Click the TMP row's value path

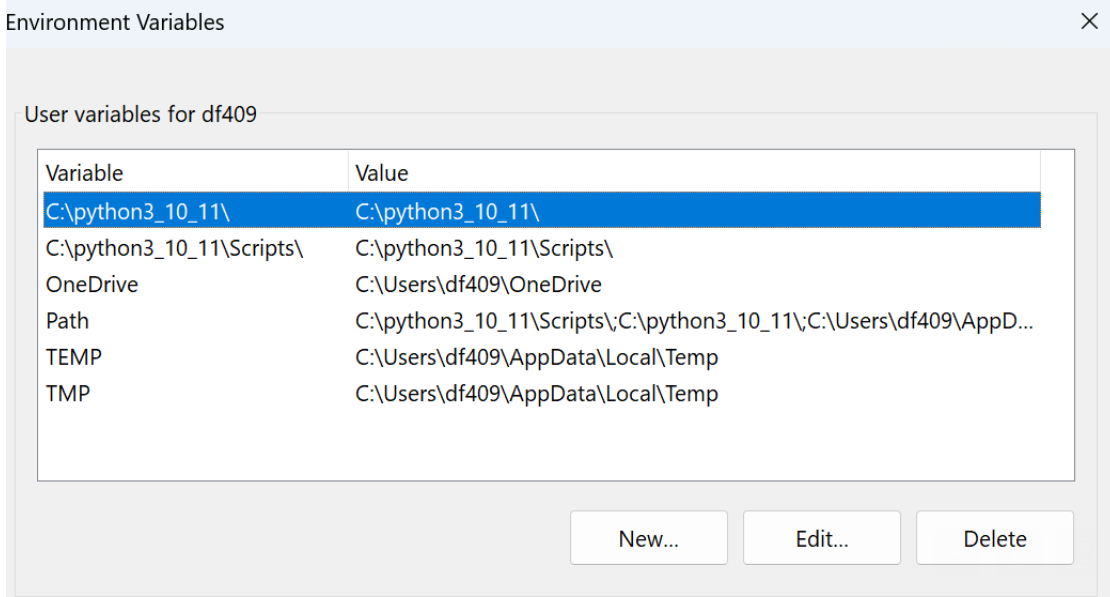(537, 394)
